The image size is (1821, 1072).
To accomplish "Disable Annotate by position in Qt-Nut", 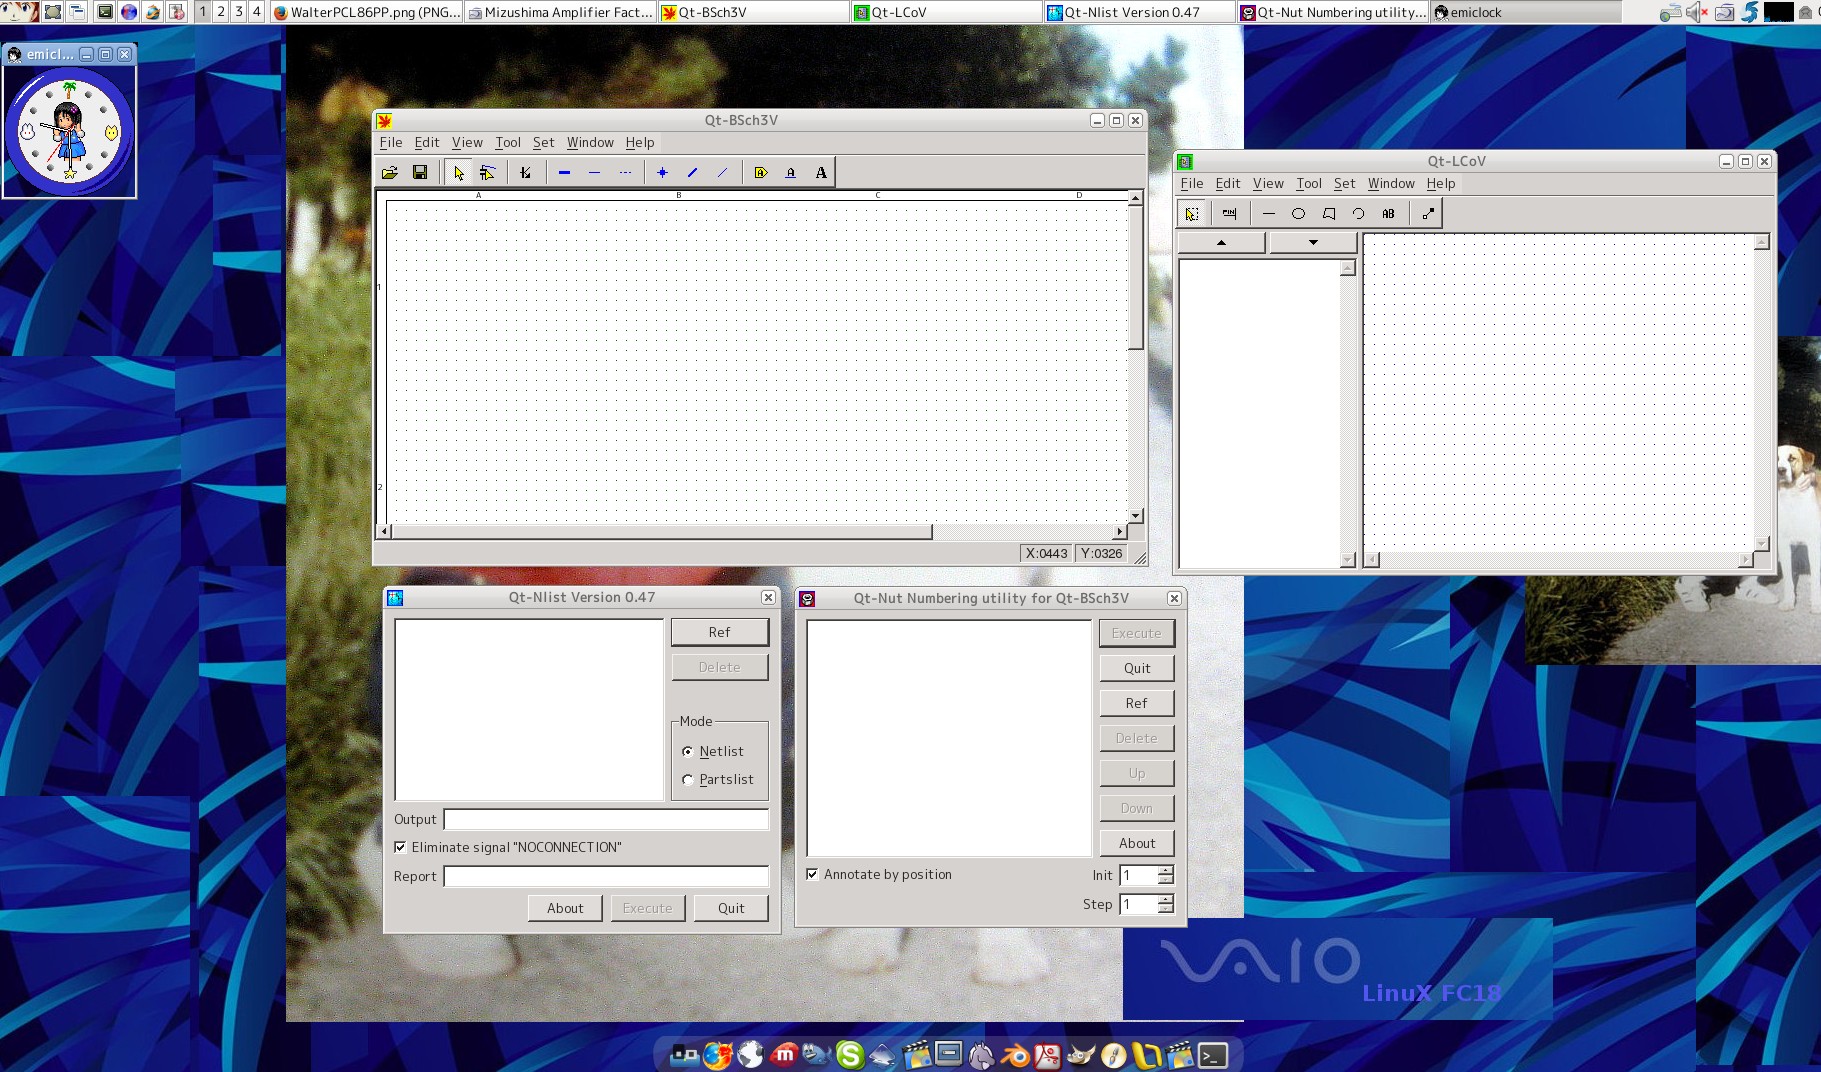I will pos(812,874).
